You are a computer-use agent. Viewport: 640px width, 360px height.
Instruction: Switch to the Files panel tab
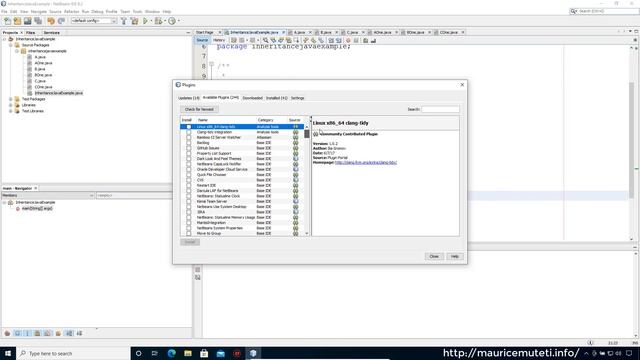coord(31,33)
